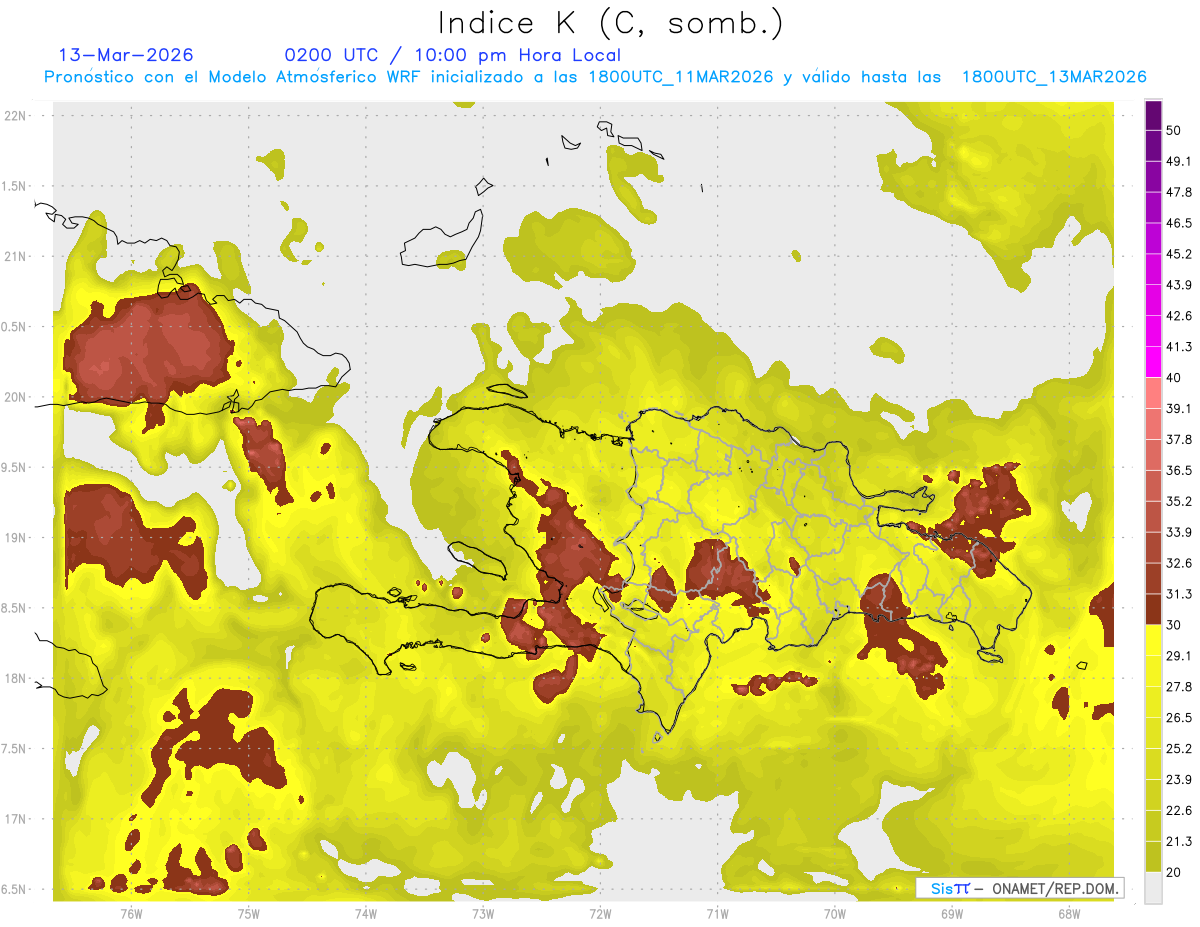Click the colorbar value '32.6'
Image resolution: width=1200 pixels, height=927 pixels.
click(1179, 563)
